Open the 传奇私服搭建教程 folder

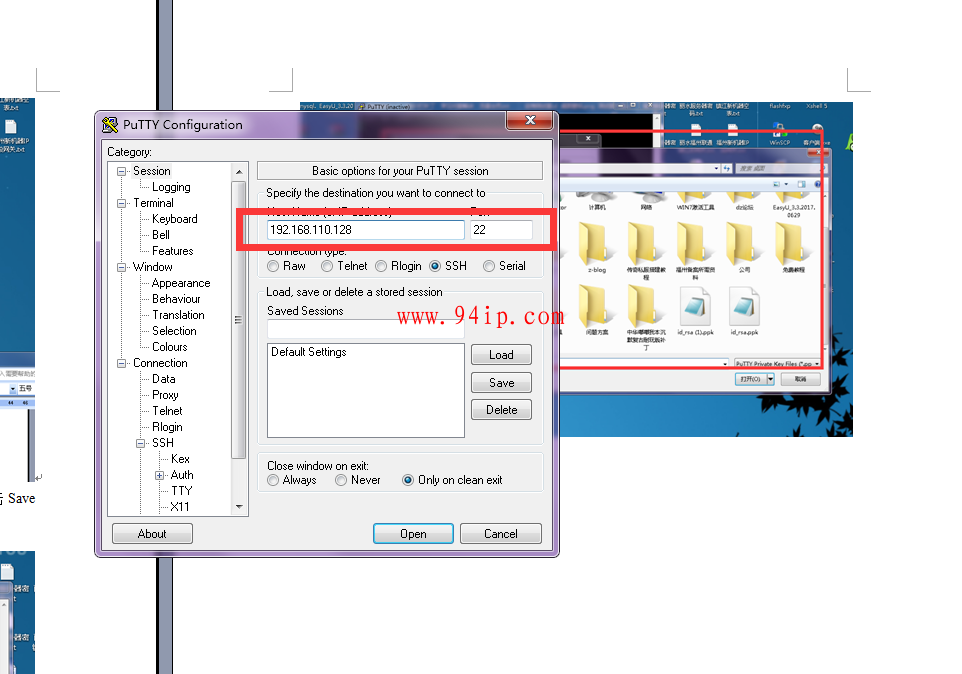tap(645, 251)
